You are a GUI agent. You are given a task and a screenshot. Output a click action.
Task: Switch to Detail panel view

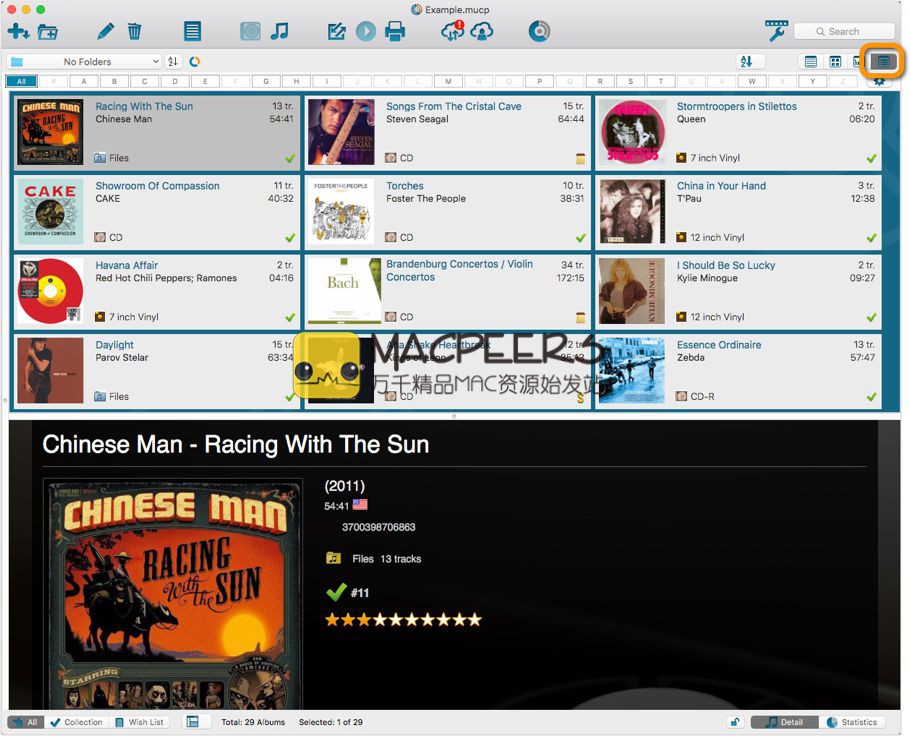pos(785,722)
